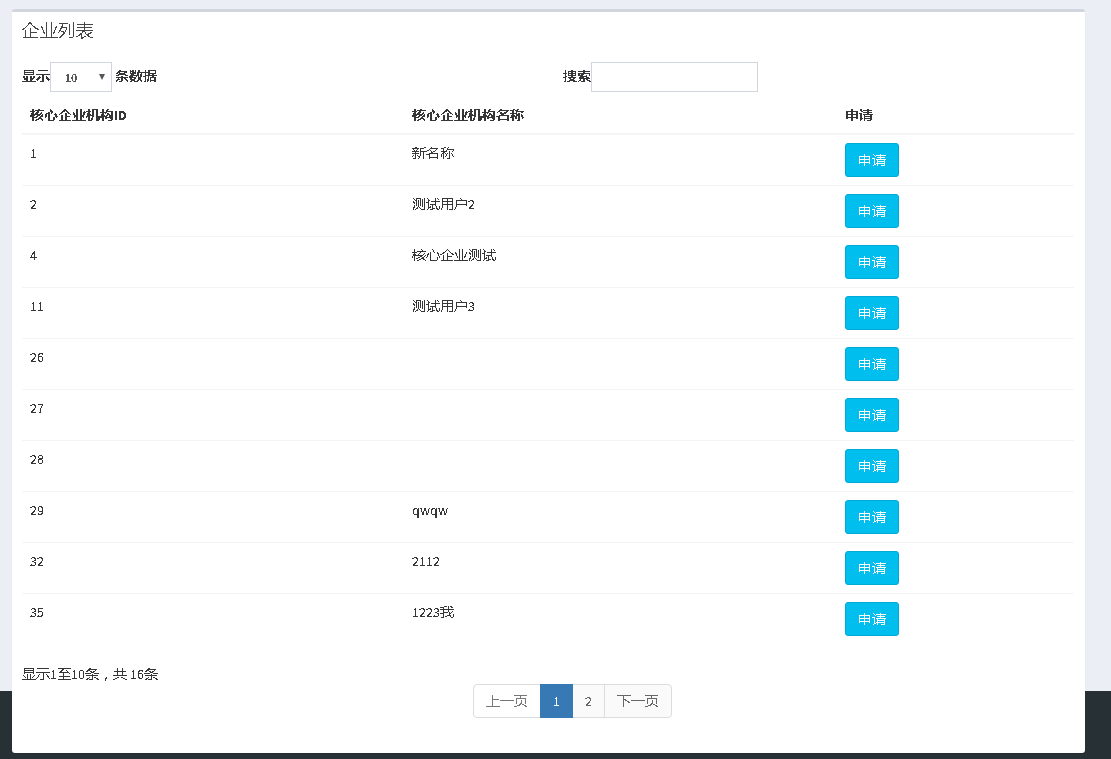Click 申请 button for 测试用户3
The image size is (1111, 759).
871,312
